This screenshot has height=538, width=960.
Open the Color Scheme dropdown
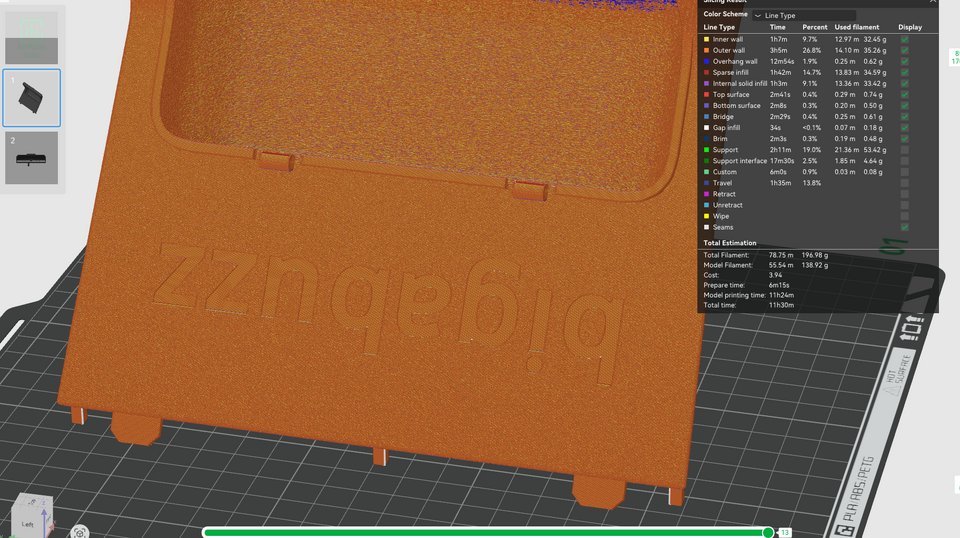(803, 16)
